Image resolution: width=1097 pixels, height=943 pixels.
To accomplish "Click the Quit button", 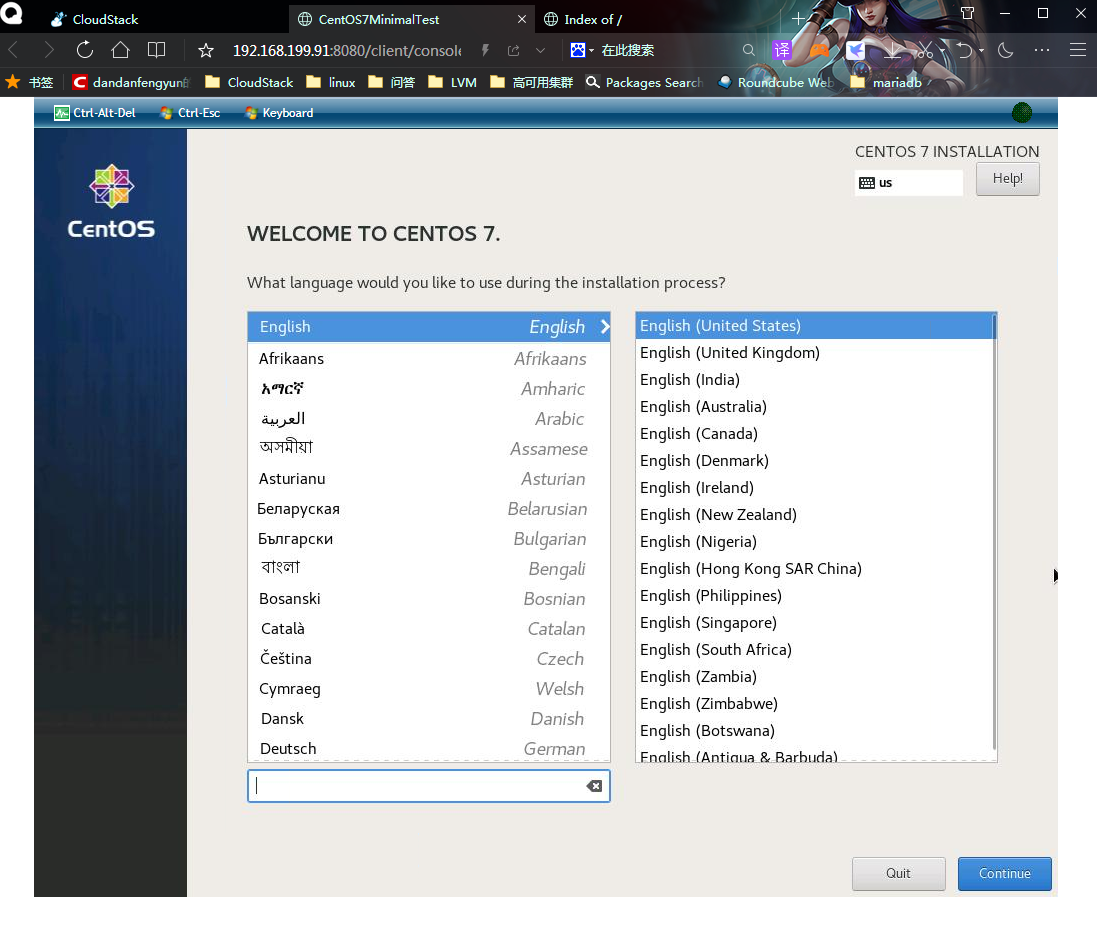I will coord(898,873).
